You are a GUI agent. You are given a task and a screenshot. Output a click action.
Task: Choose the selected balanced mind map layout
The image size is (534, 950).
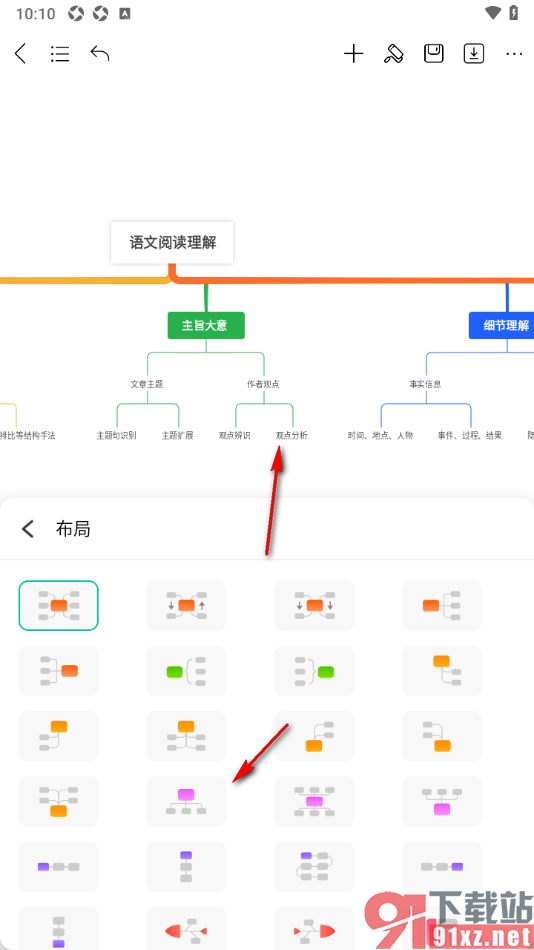[59, 605]
